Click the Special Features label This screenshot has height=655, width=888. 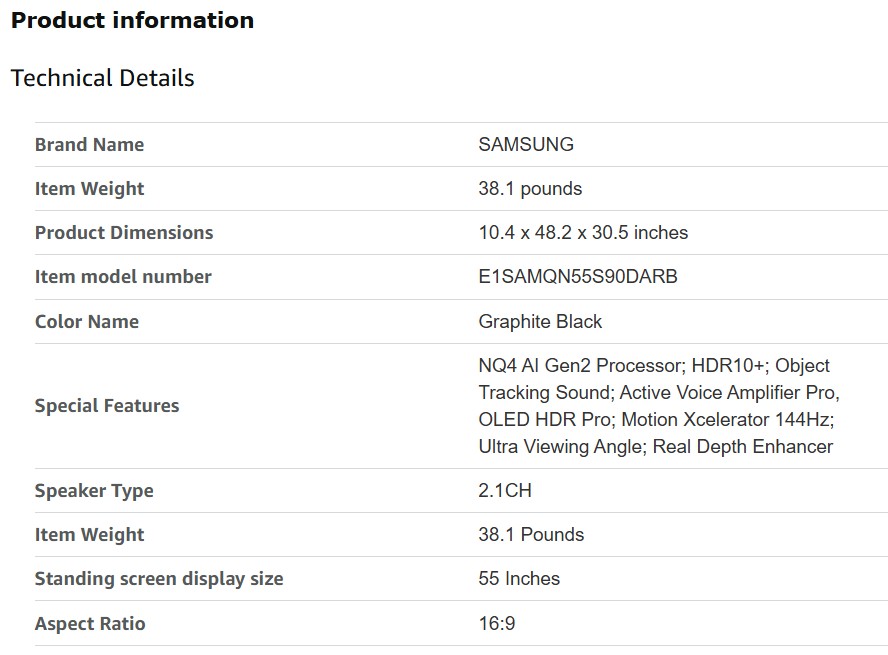pyautogui.click(x=107, y=406)
